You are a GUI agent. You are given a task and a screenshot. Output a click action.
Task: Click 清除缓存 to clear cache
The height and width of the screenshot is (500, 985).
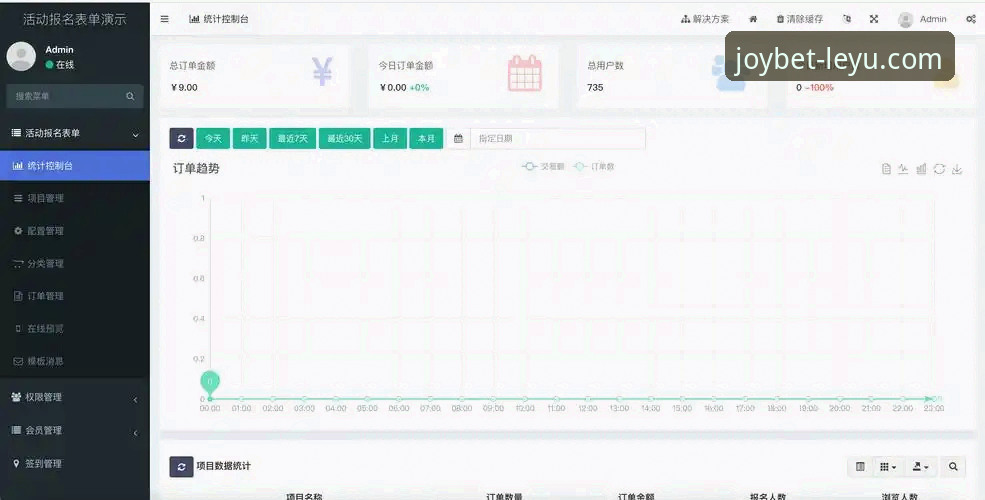800,19
